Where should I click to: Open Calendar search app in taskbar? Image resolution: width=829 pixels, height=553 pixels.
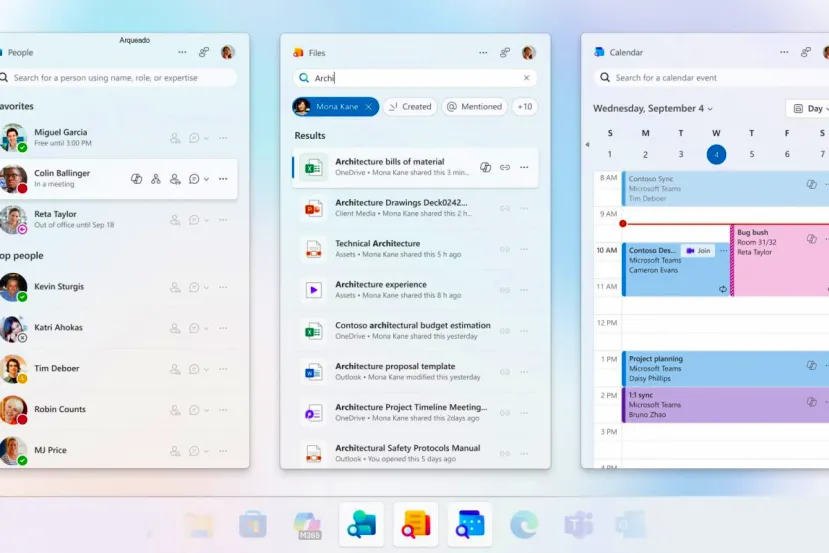pos(470,524)
